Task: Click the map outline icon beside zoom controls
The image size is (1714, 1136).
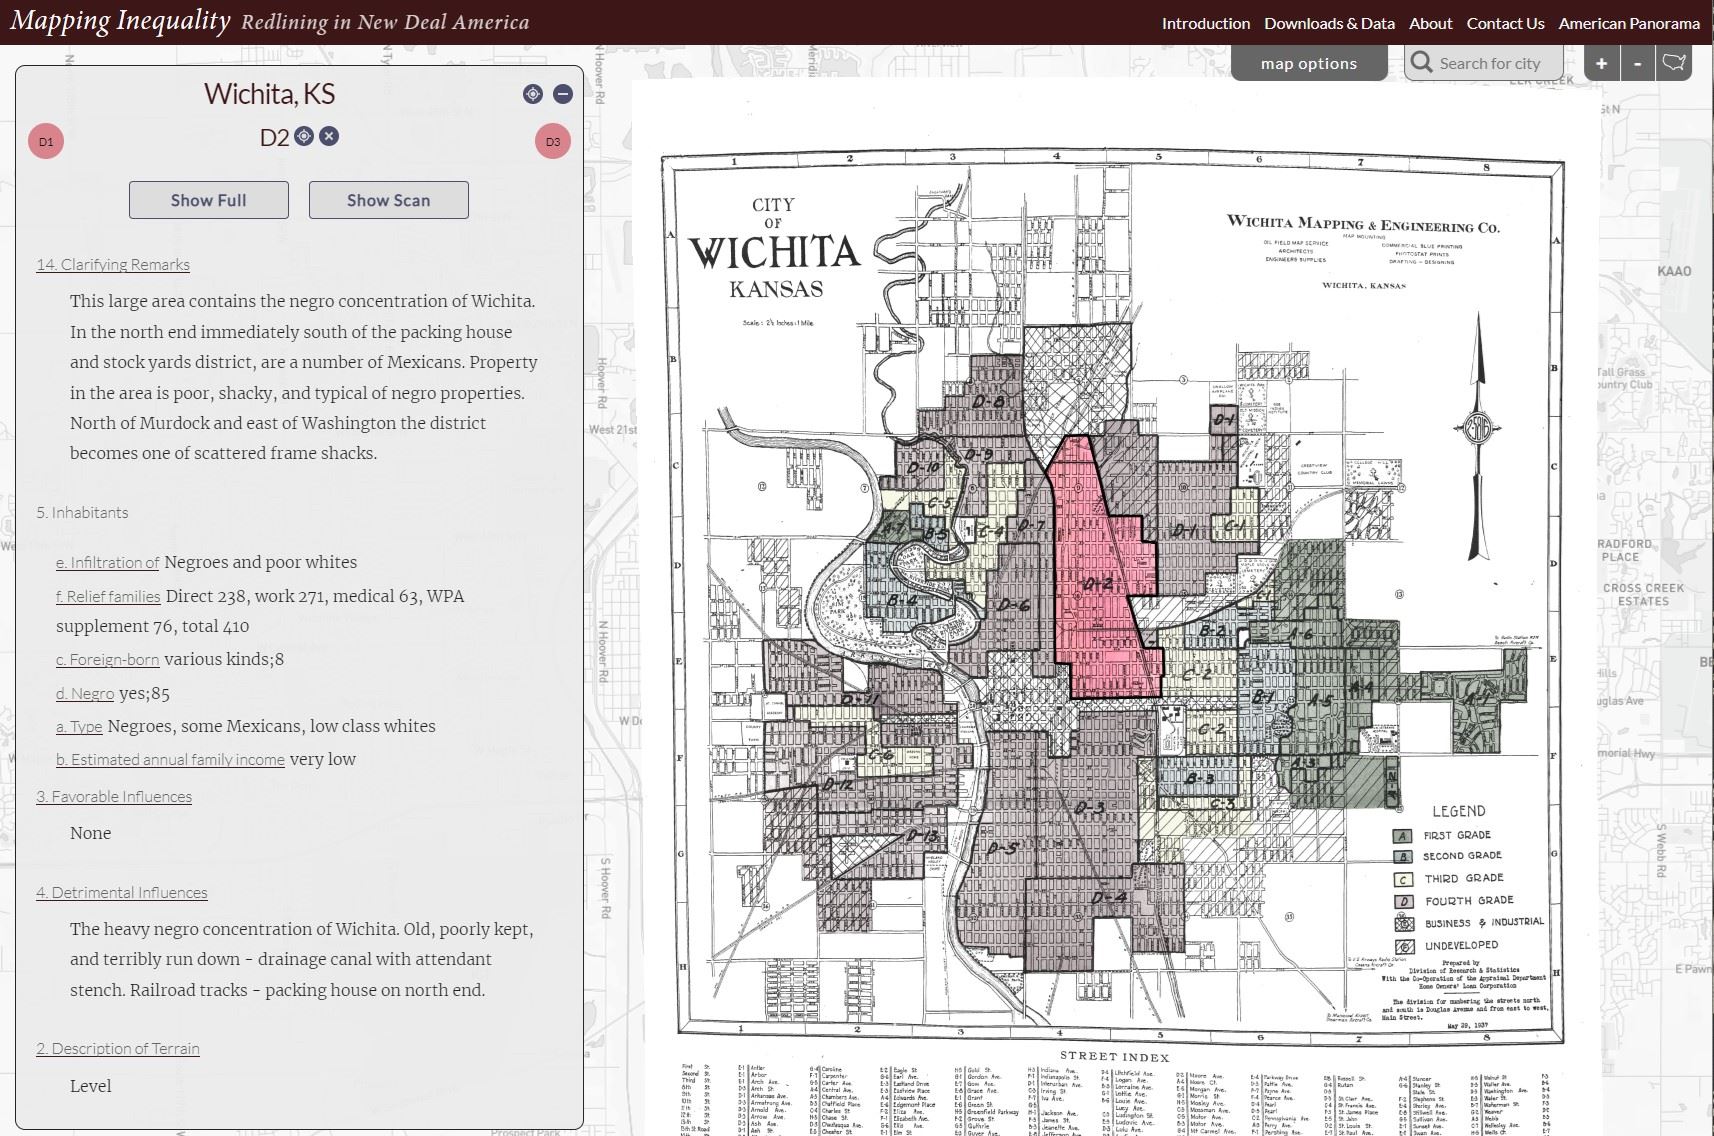Action: pyautogui.click(x=1674, y=63)
